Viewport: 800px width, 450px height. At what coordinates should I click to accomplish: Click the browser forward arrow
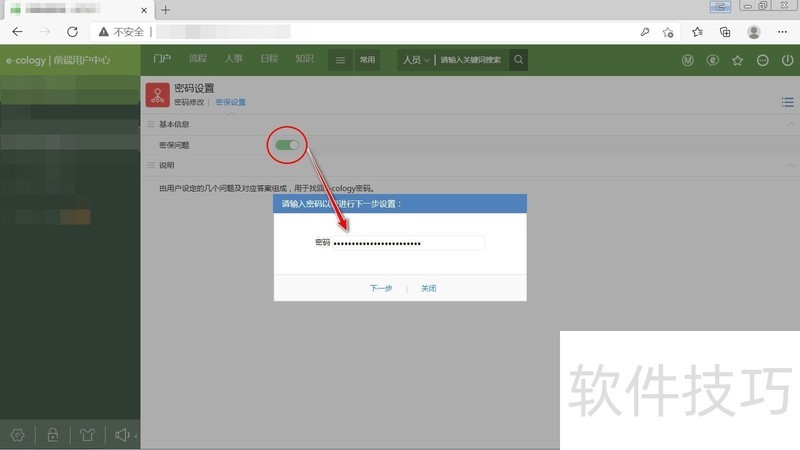45,32
